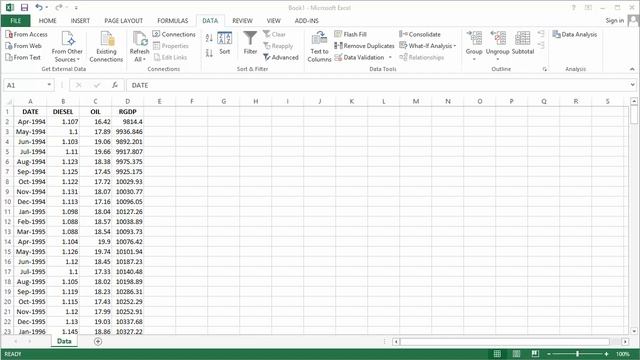Collapse the ribbon

tap(632, 69)
